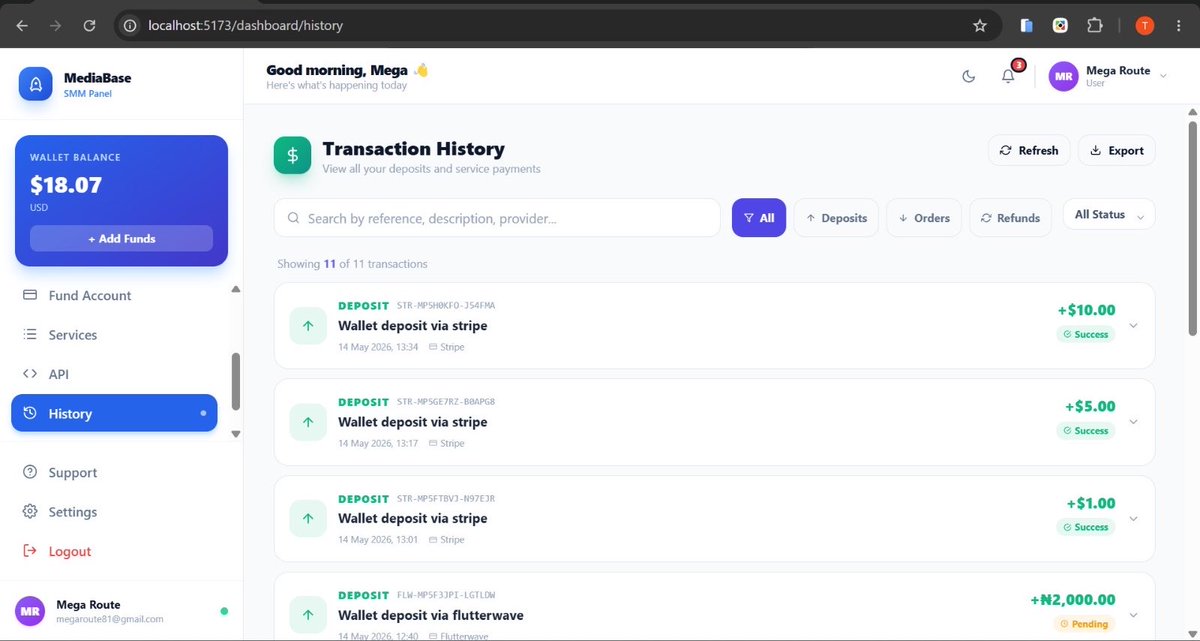This screenshot has width=1200, height=641.
Task: Click the Fund Account card icon
Action: (x=29, y=295)
